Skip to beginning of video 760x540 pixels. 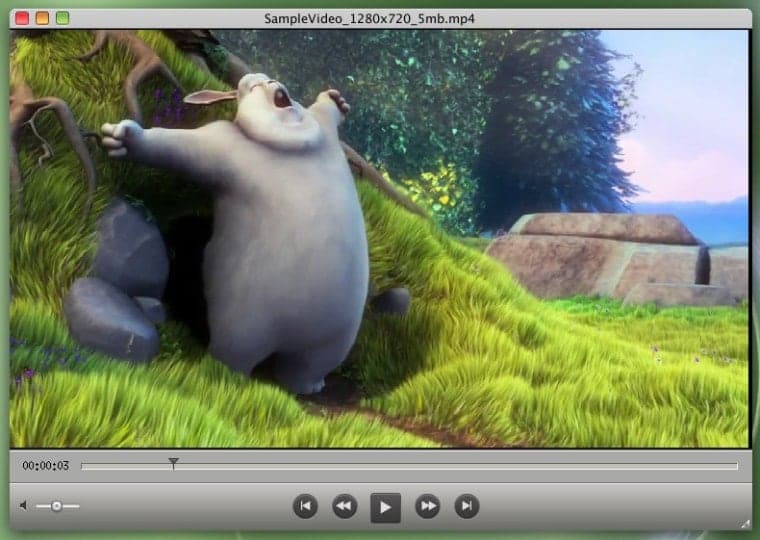click(305, 506)
